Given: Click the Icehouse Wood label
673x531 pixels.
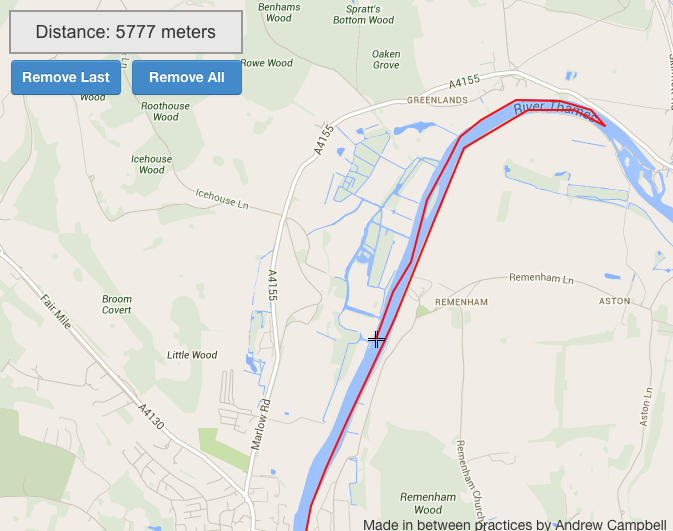Looking at the screenshot, I should (152, 164).
